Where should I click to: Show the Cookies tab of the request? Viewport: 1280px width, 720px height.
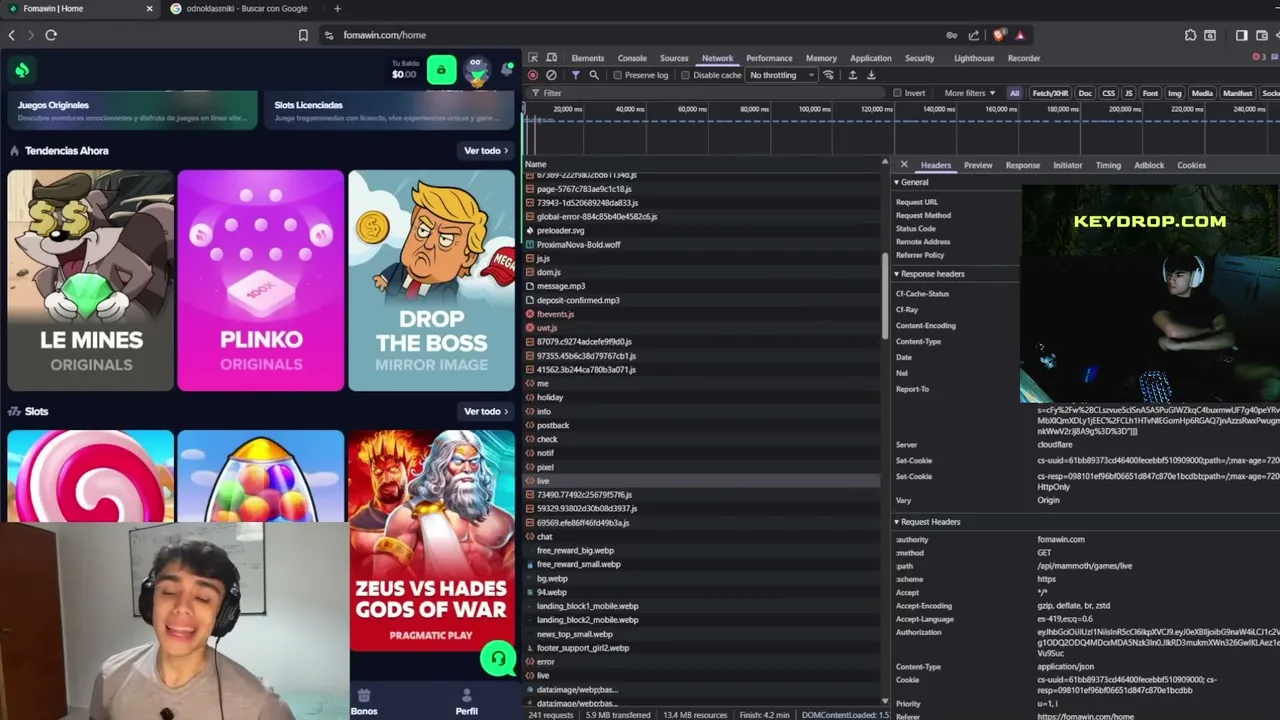(1191, 165)
